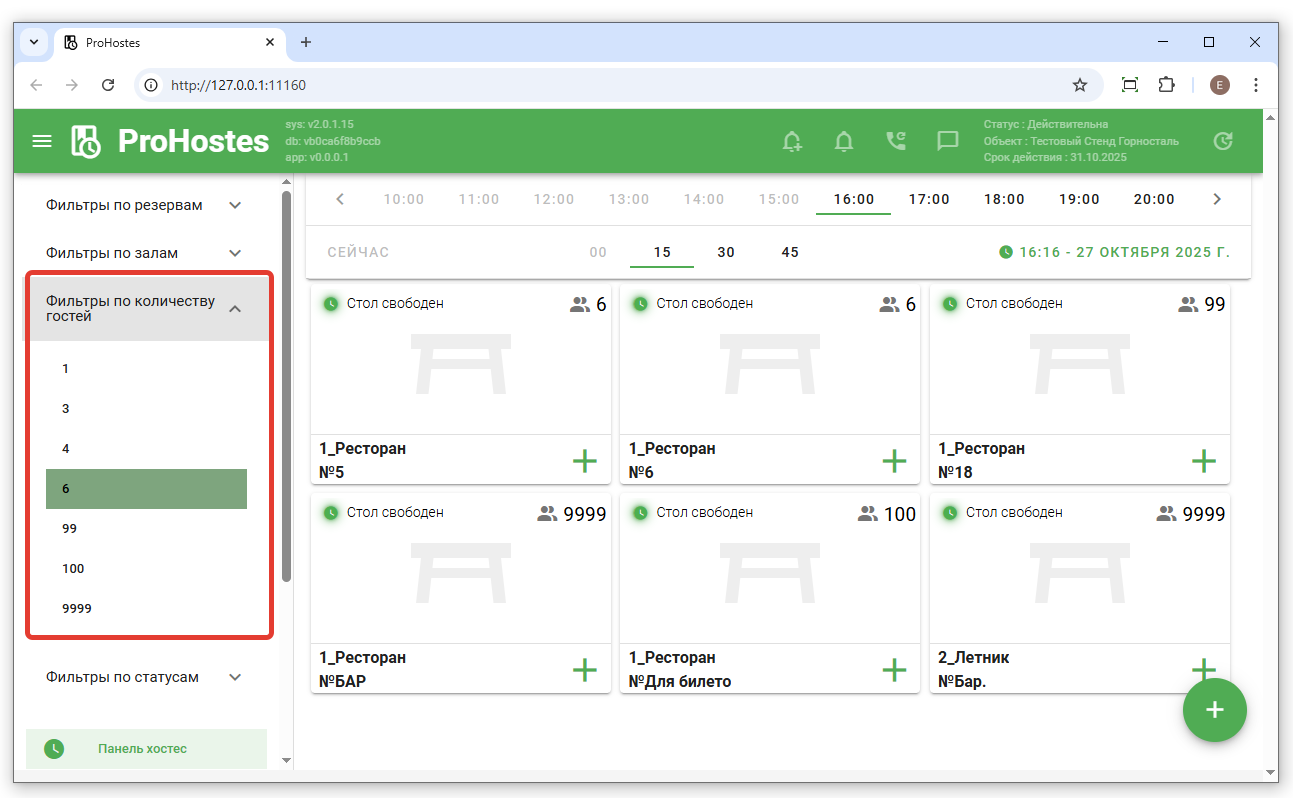The image size is (1293, 798).
Task: Expand Фильтры по залам section
Action: (145, 253)
